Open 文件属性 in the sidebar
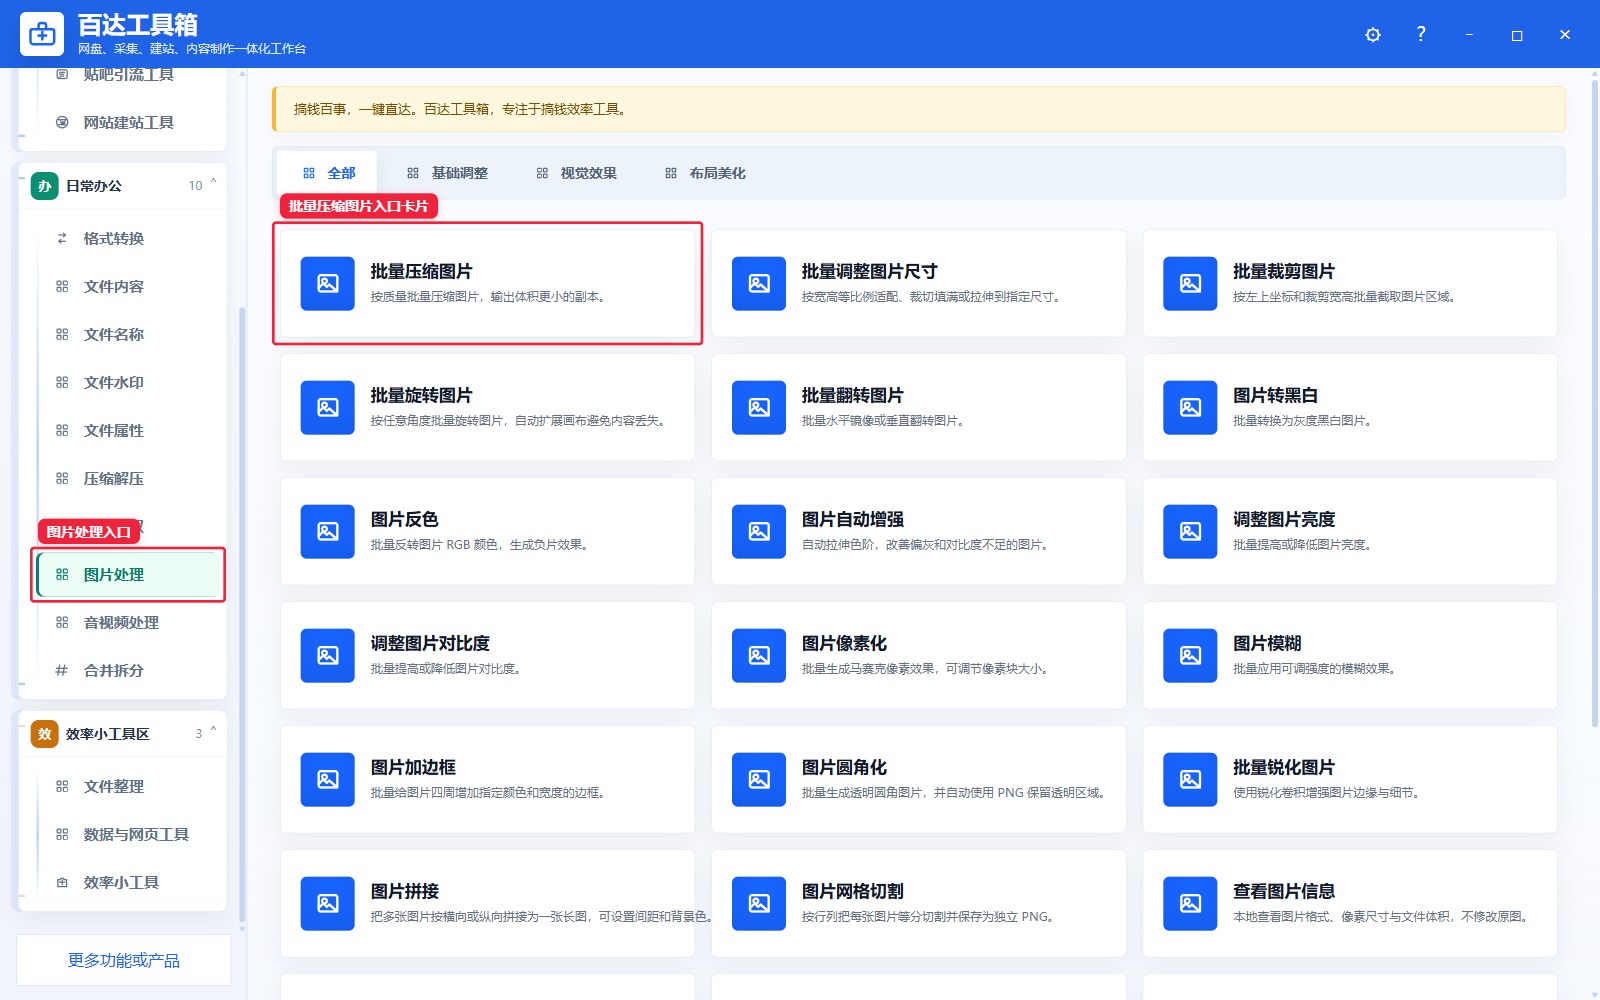Image resolution: width=1600 pixels, height=1000 pixels. 130,430
